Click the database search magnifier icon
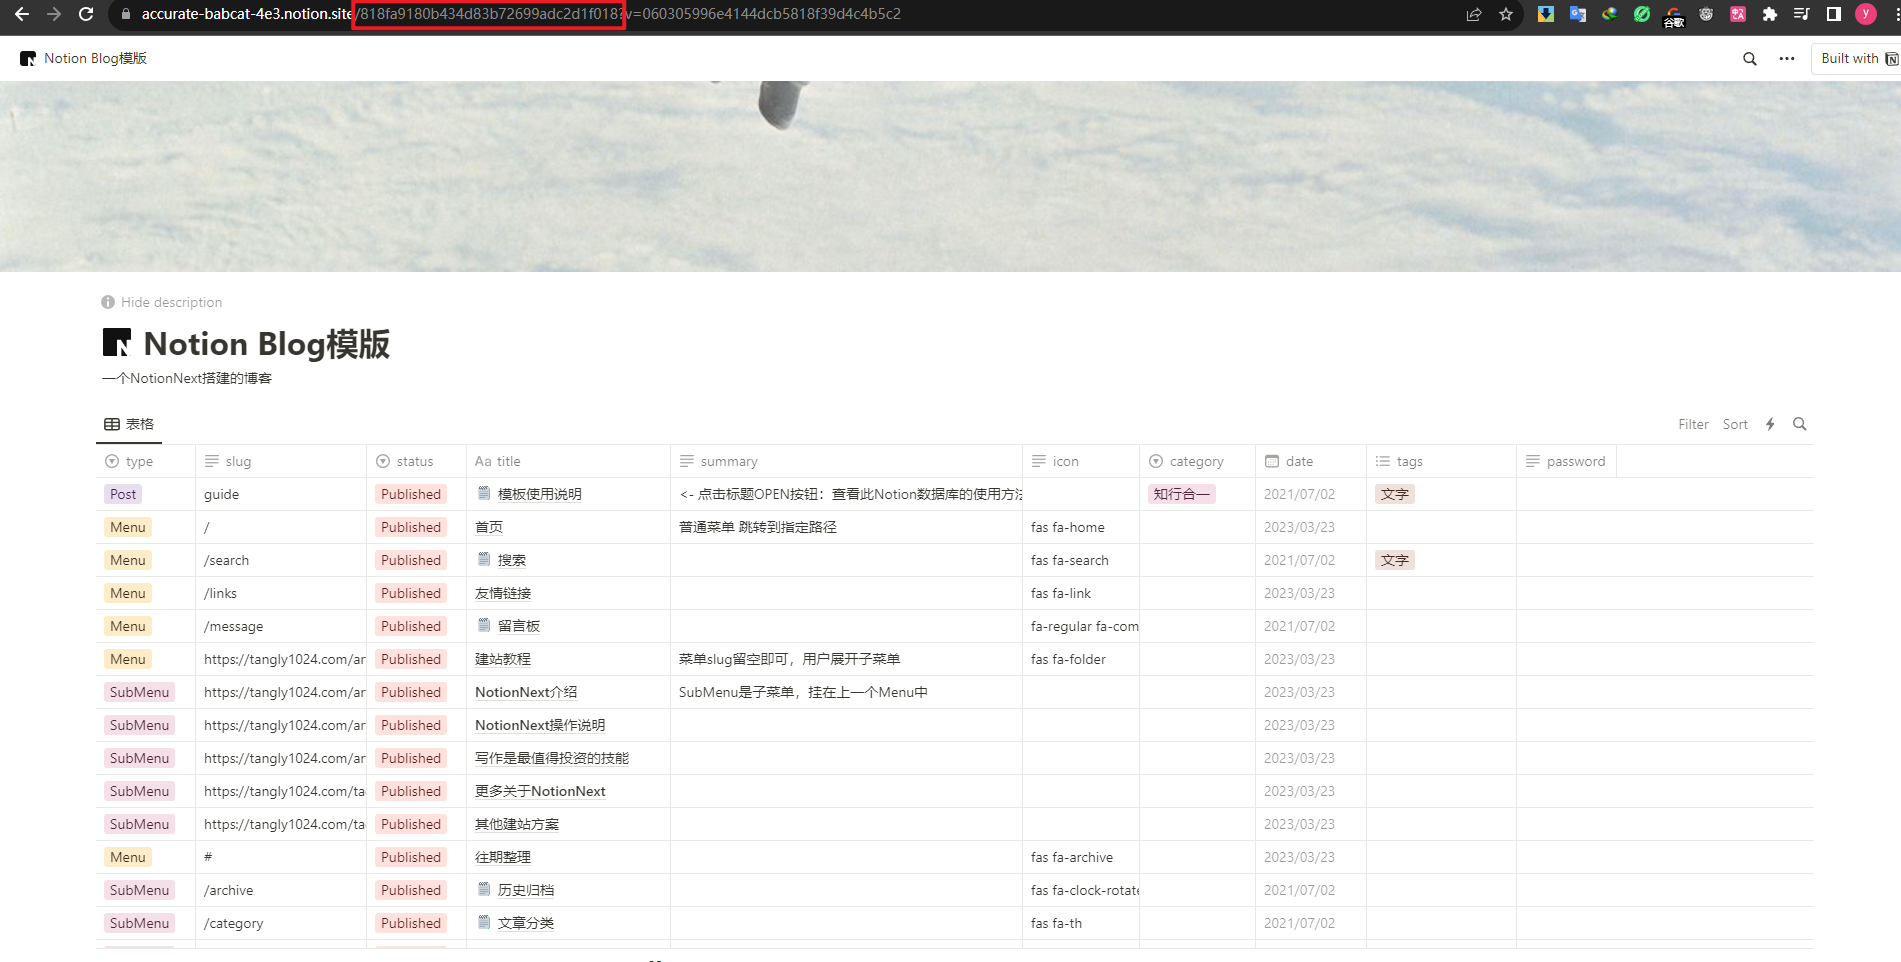Image resolution: width=1901 pixels, height=962 pixels. [1800, 424]
